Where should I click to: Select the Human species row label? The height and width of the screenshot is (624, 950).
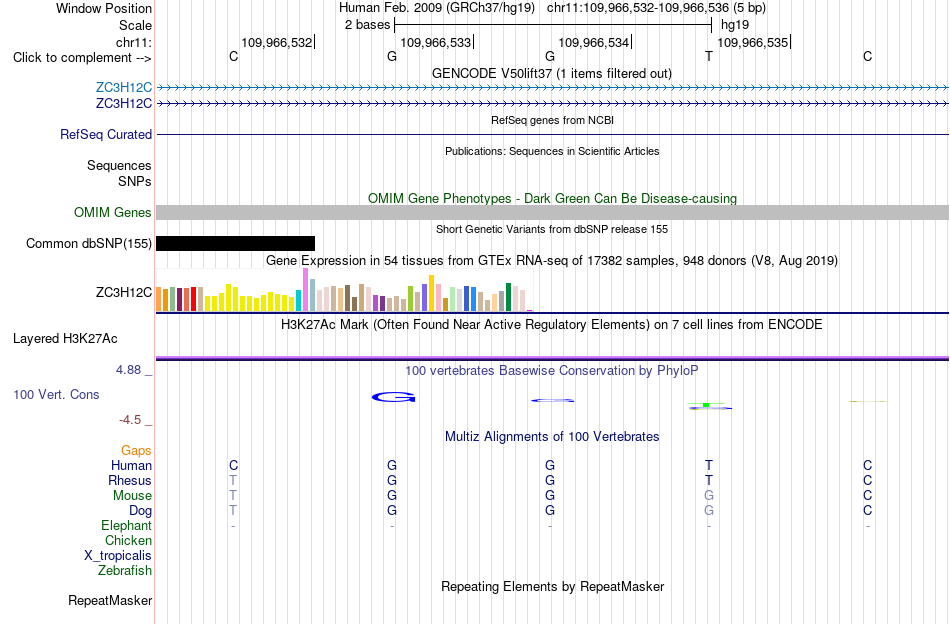tap(131, 465)
